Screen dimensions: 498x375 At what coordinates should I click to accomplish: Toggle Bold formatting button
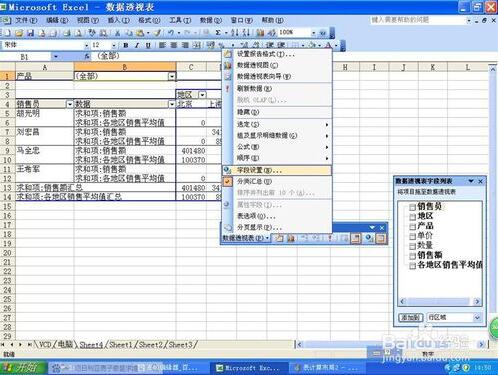[126, 45]
